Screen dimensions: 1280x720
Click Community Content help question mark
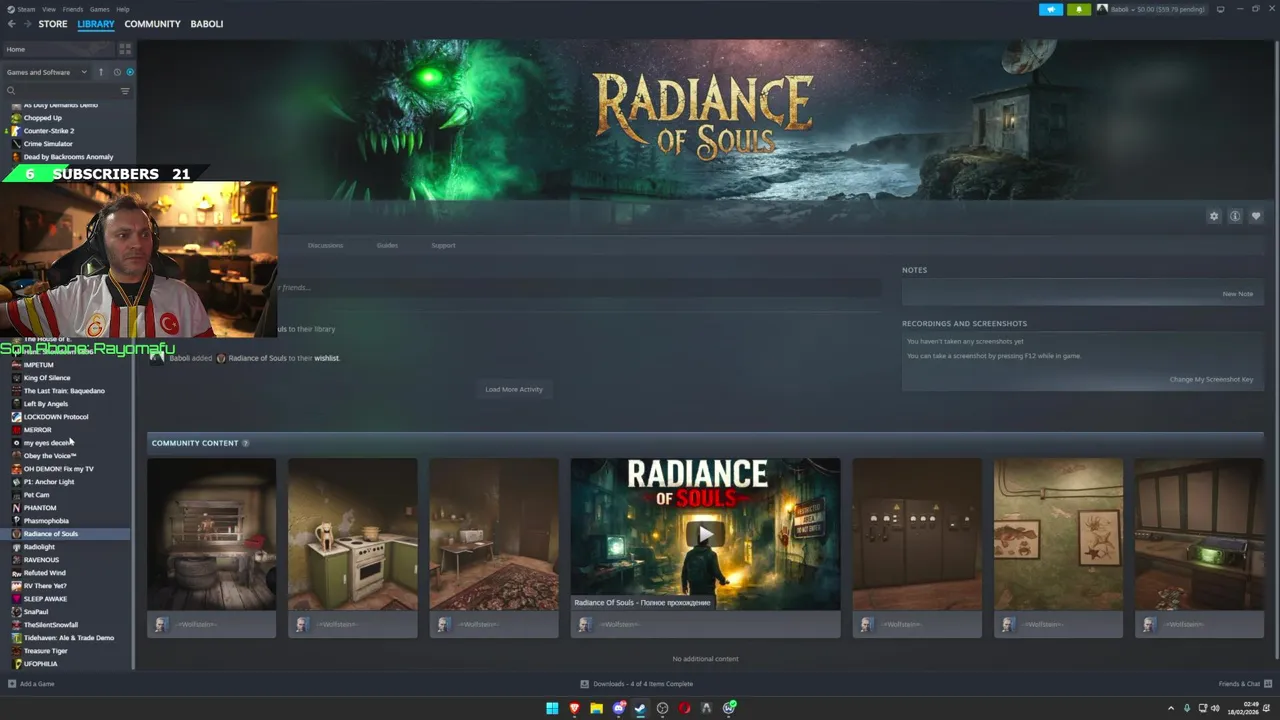[x=245, y=443]
